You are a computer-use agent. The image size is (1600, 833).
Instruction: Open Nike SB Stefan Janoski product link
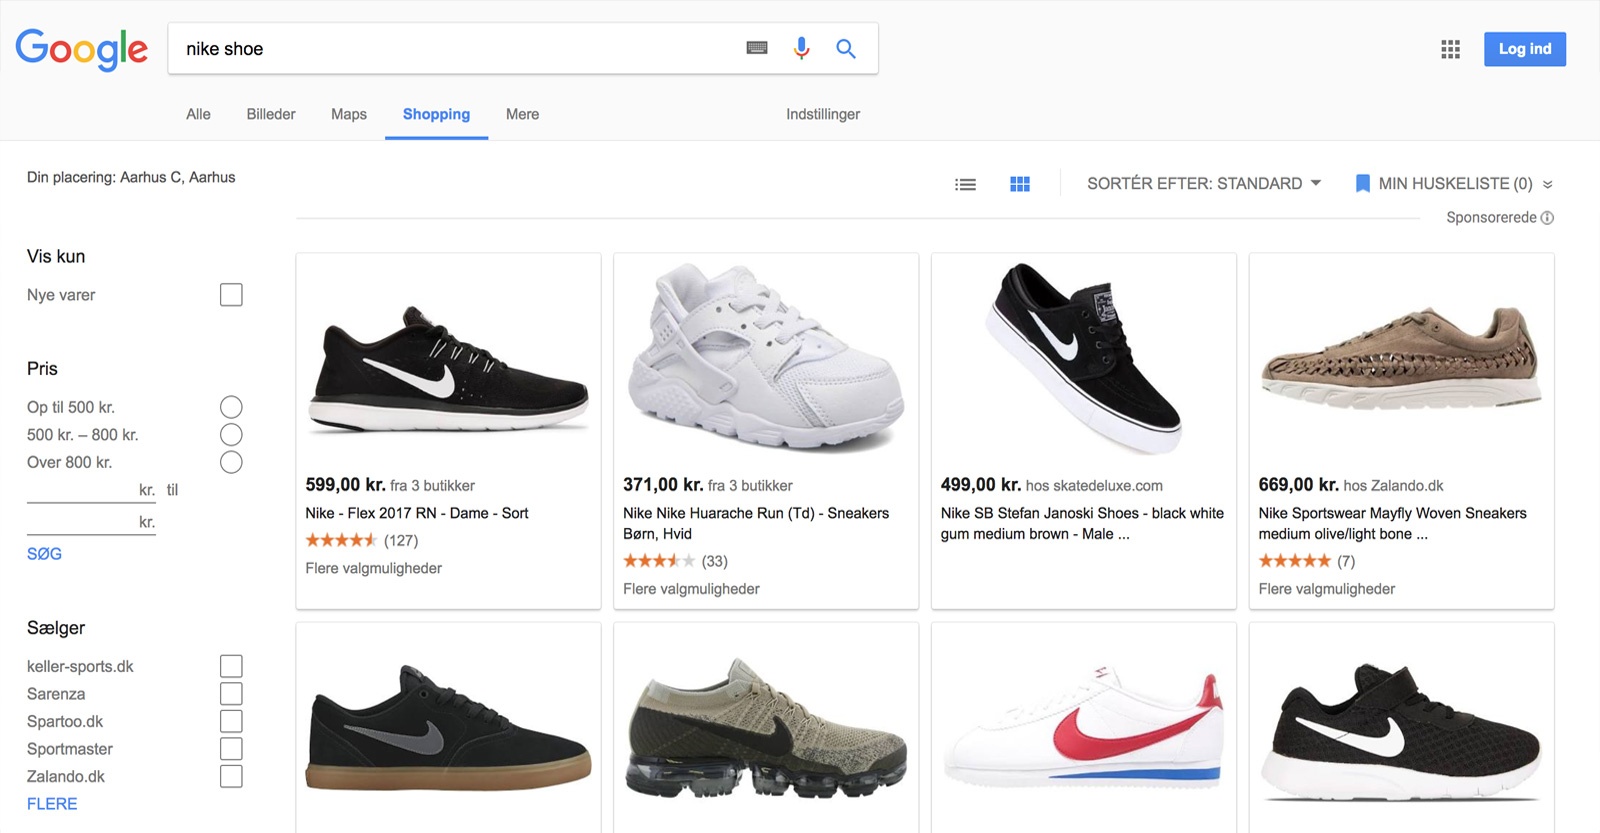pyautogui.click(x=1082, y=523)
